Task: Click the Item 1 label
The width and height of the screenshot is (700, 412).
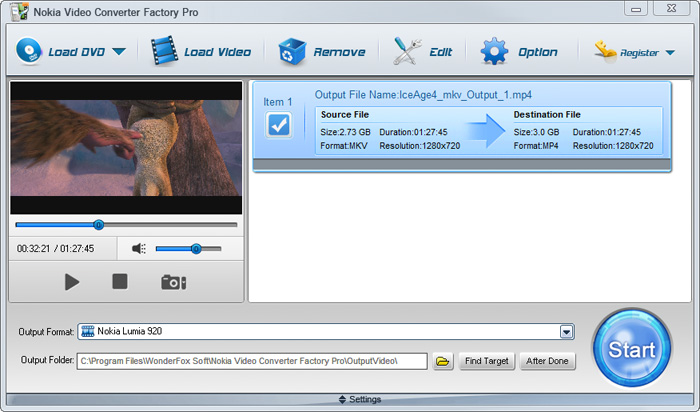Action: pos(277,102)
